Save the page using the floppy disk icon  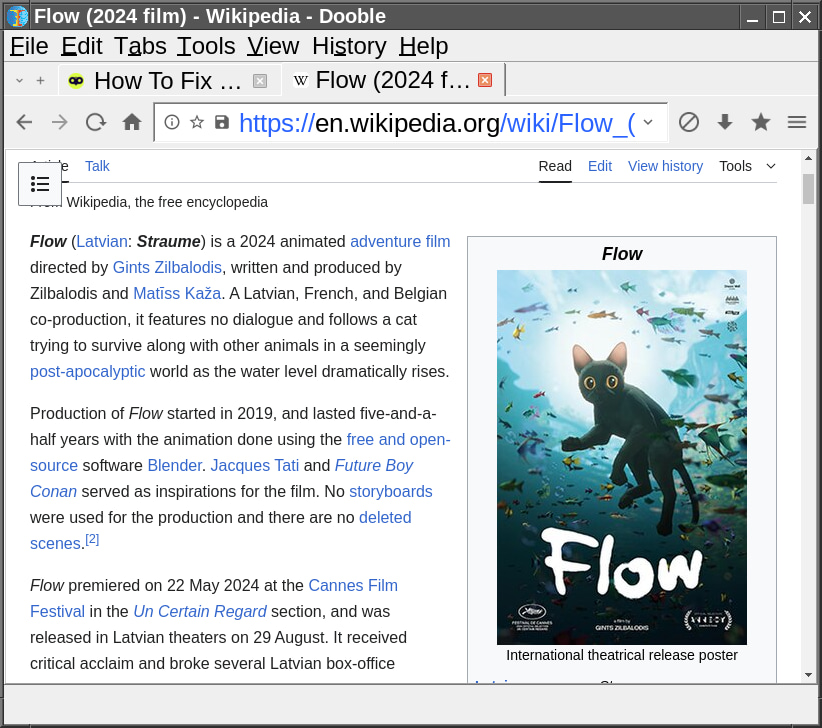tap(222, 122)
